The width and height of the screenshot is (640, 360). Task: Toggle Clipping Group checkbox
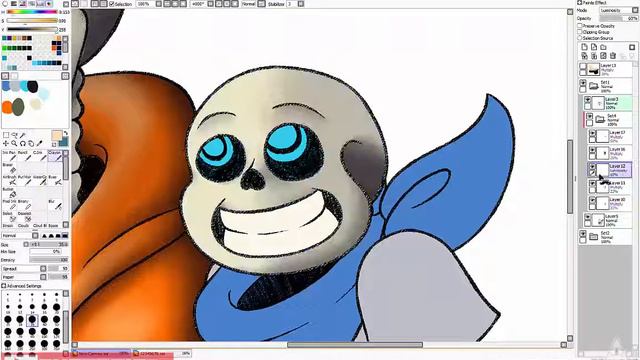coord(580,32)
